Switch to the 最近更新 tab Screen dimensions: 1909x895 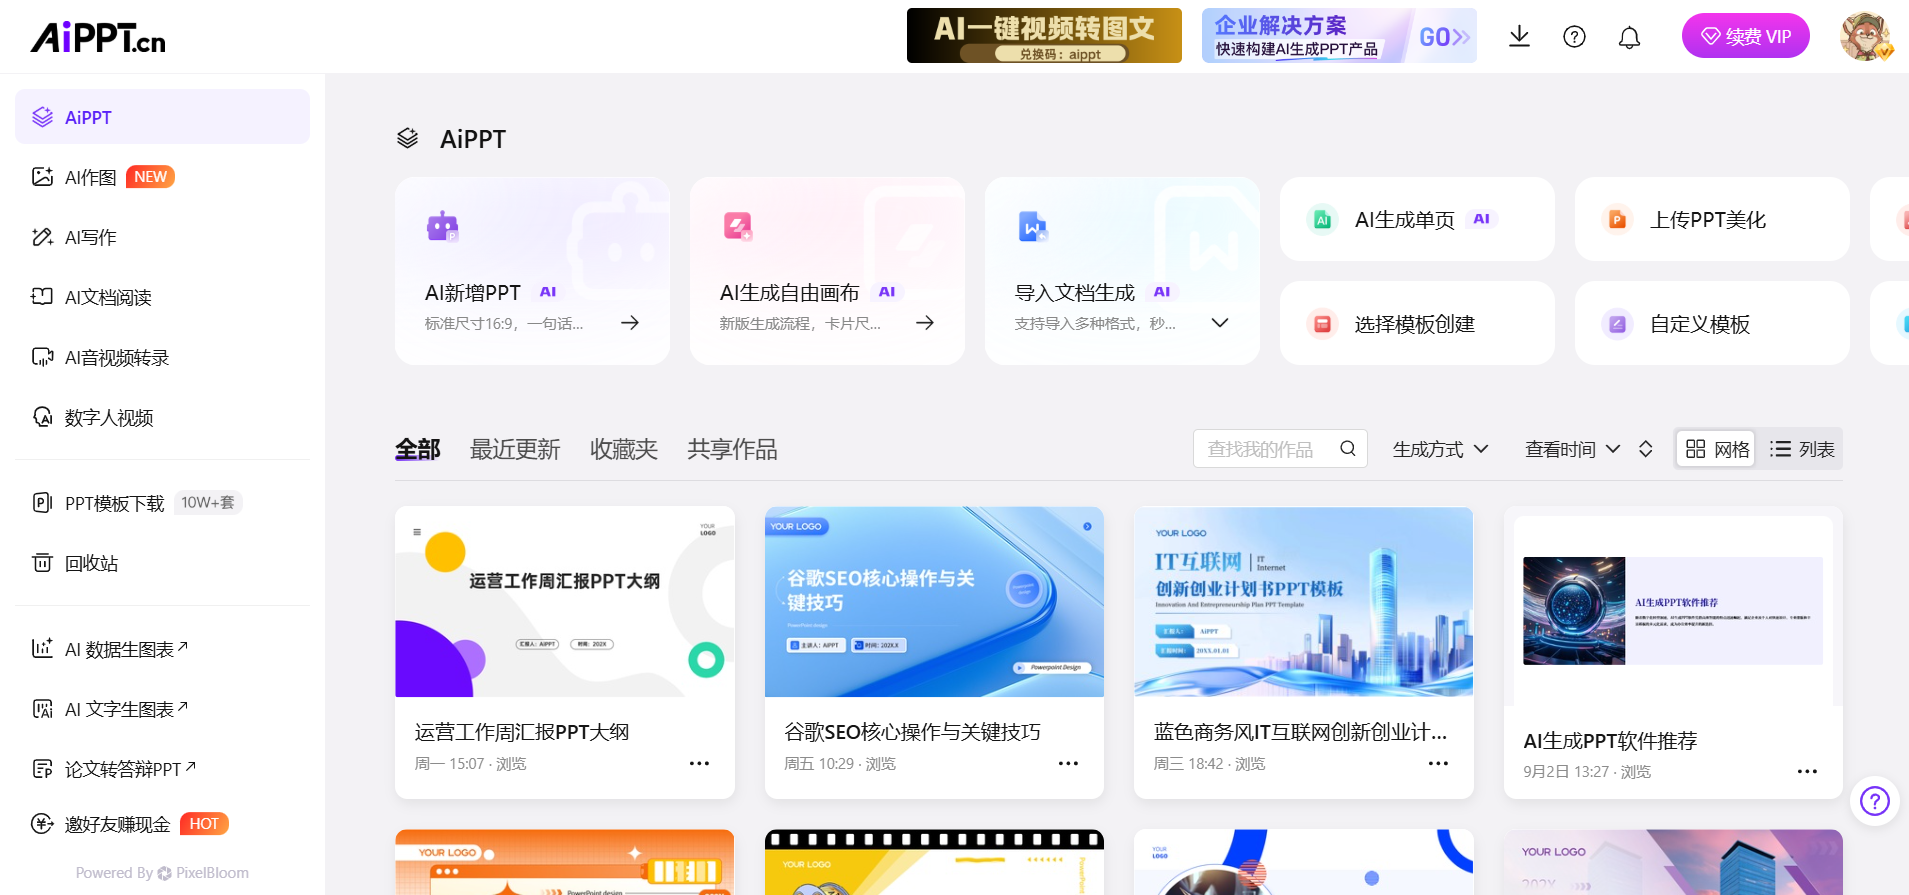515,450
